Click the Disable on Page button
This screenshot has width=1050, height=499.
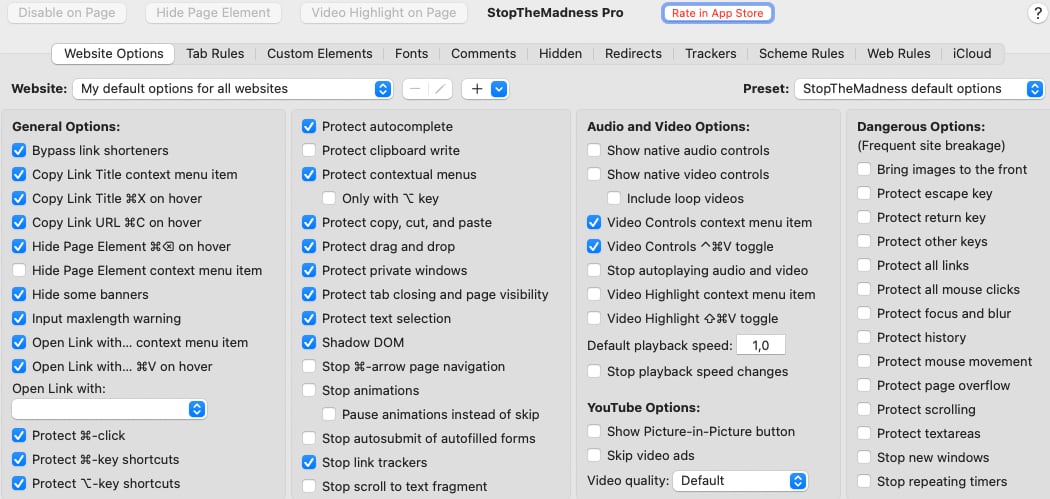[66, 13]
